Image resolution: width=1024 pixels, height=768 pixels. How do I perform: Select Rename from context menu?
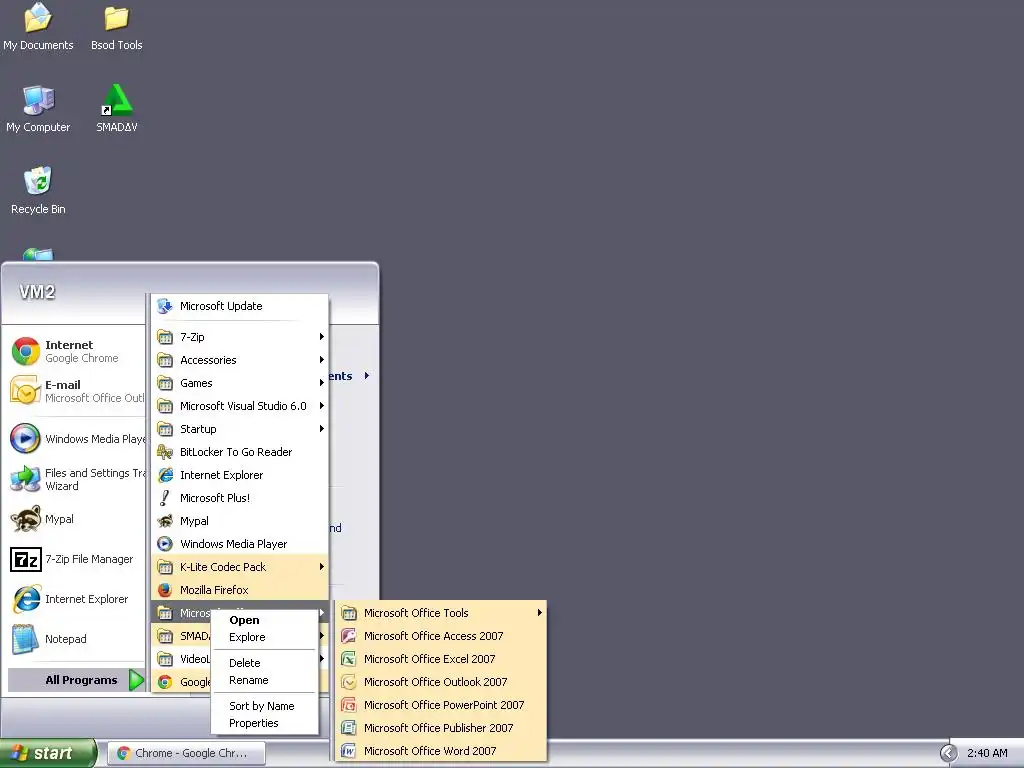[x=264, y=680]
